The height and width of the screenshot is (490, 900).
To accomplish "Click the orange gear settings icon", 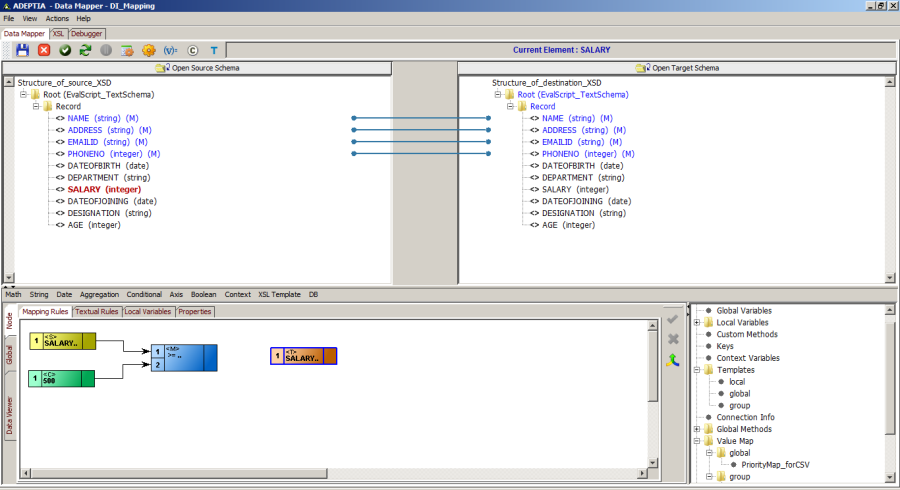I will tap(149, 50).
